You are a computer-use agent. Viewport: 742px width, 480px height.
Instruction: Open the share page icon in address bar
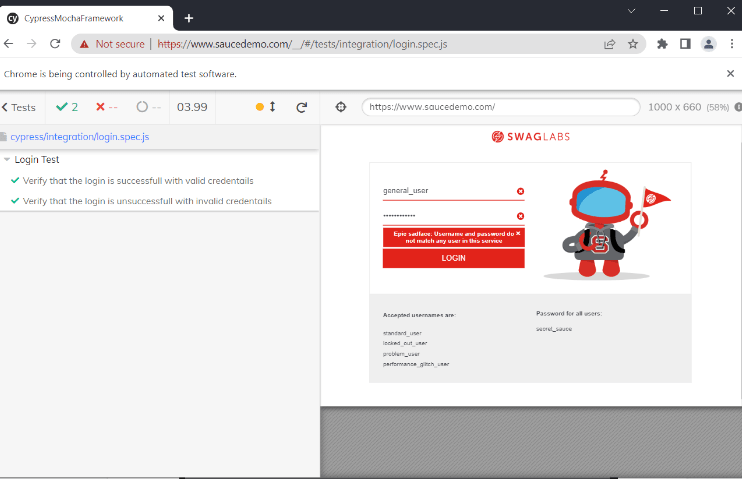[x=610, y=44]
